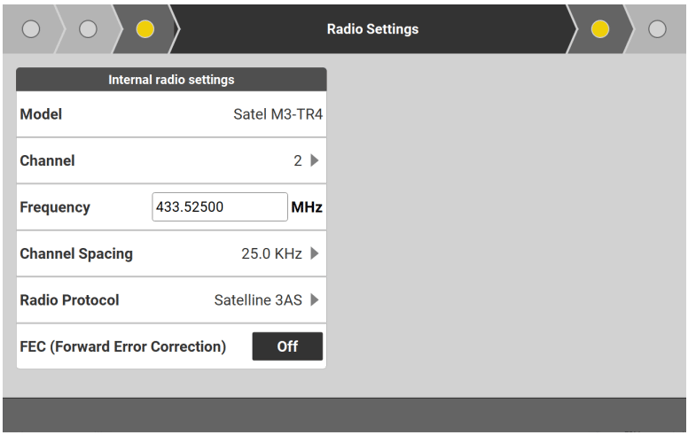Click the Frequency row label

coord(55,208)
